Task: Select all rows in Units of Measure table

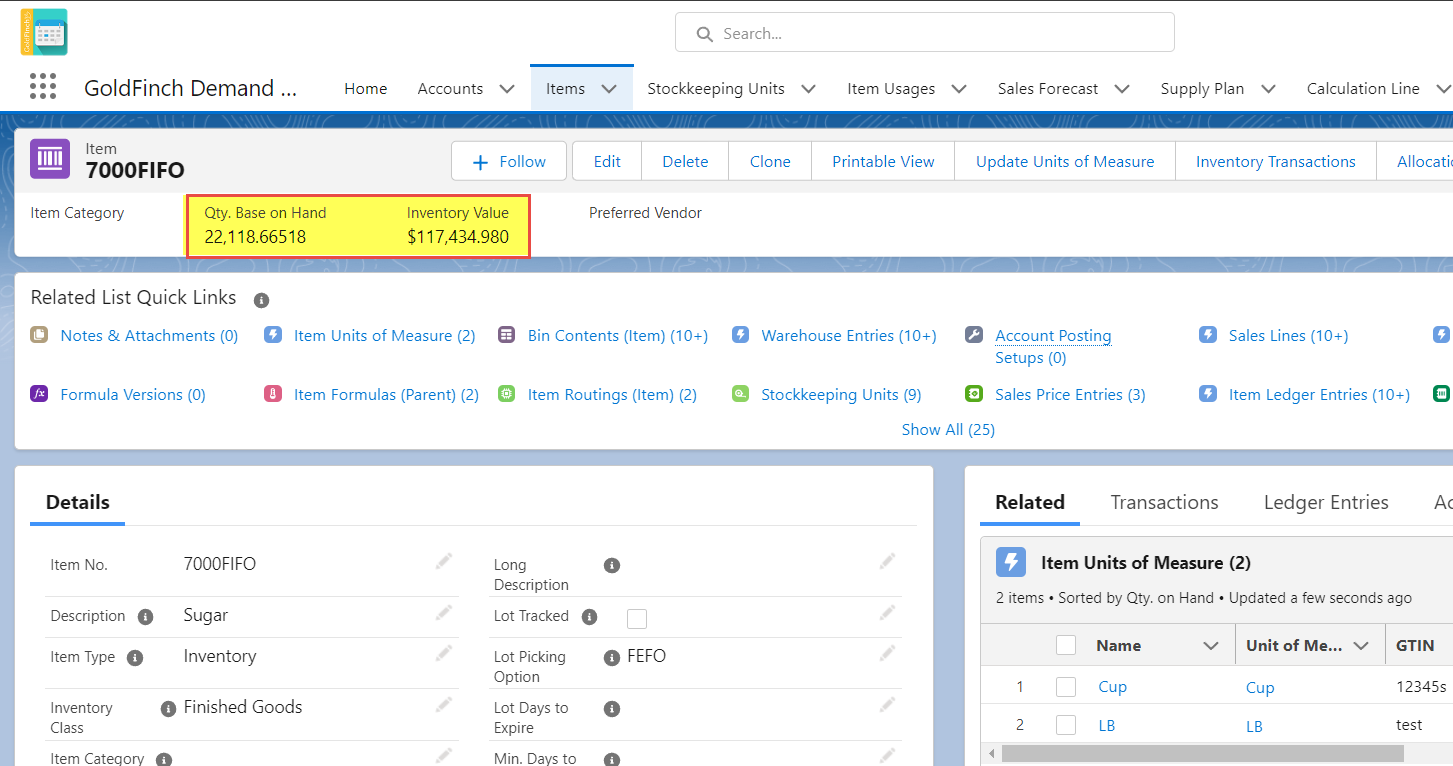Action: [x=1066, y=645]
